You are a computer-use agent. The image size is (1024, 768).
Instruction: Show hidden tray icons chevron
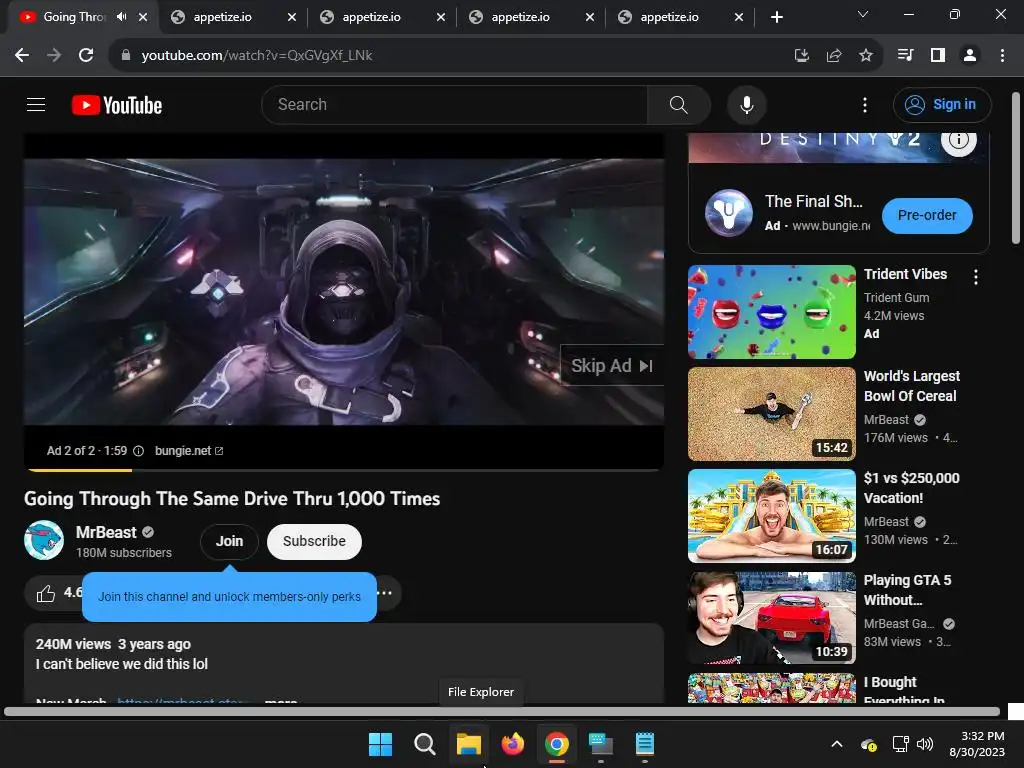pyautogui.click(x=837, y=744)
